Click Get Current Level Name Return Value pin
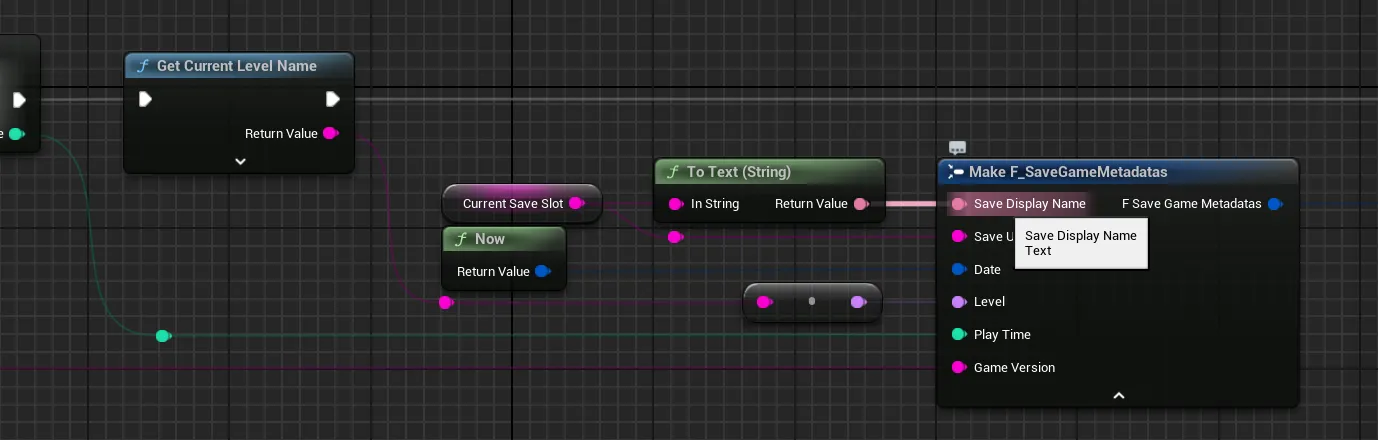The width and height of the screenshot is (1378, 440). 331,133
